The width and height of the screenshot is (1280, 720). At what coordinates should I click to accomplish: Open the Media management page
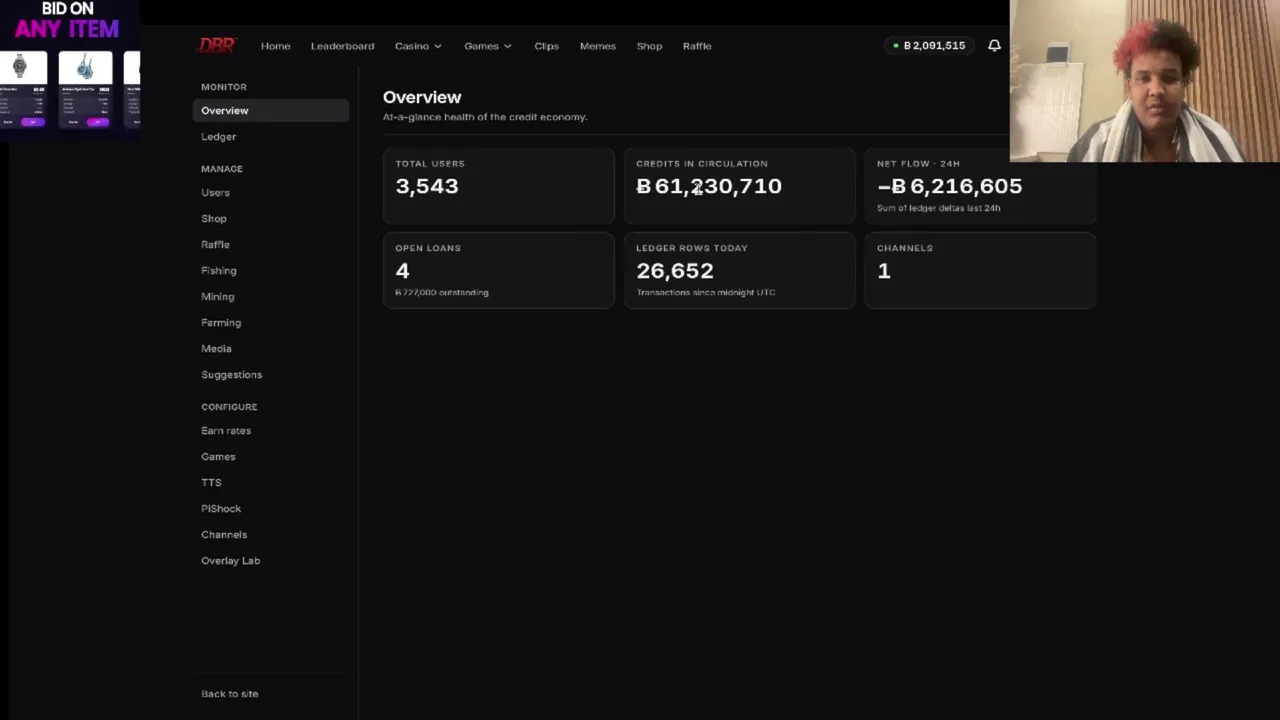click(216, 349)
